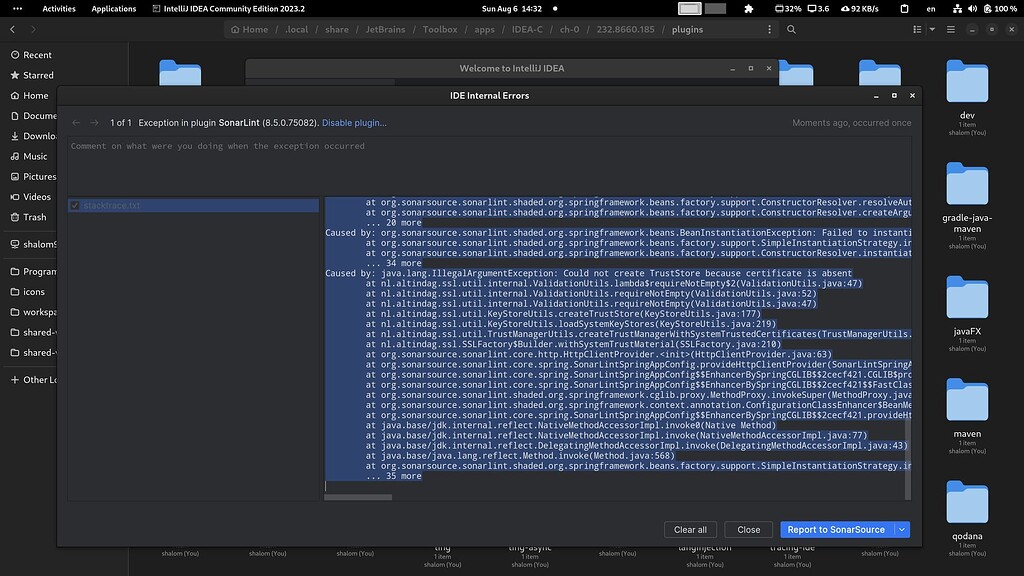Uncheck stacktrace.txt attachment

click(x=73, y=206)
